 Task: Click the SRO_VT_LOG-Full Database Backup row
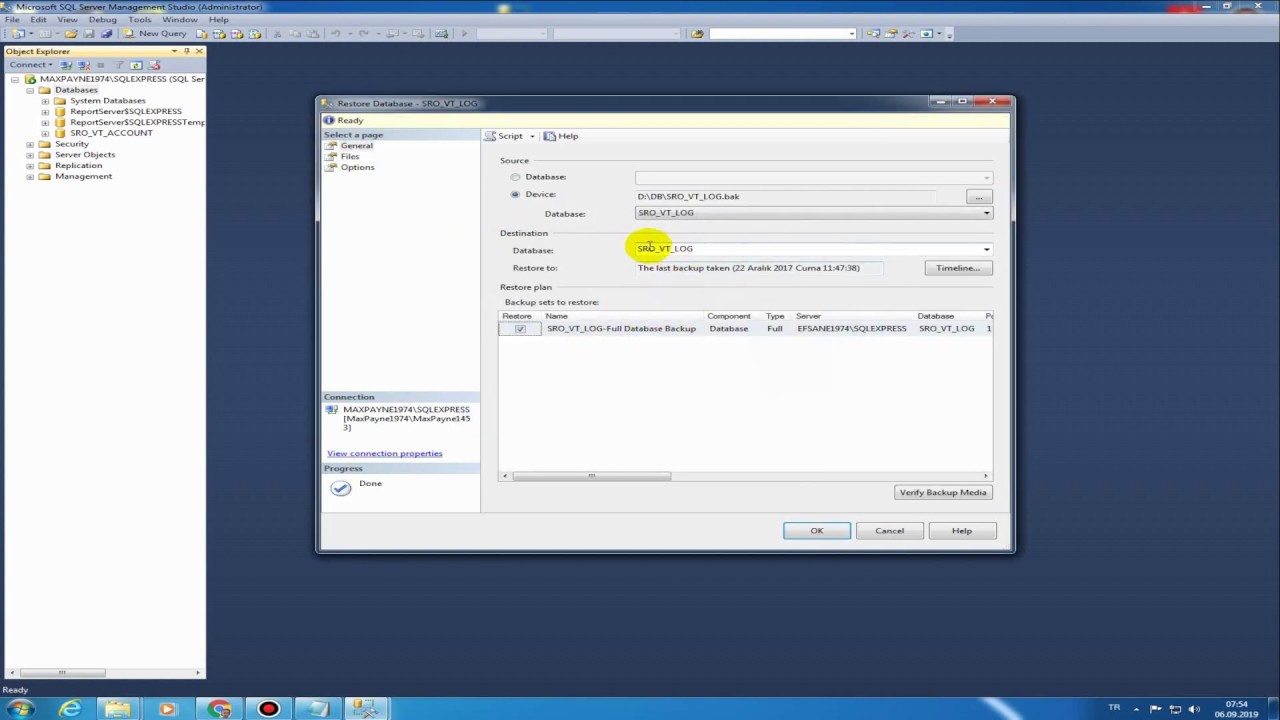click(745, 329)
